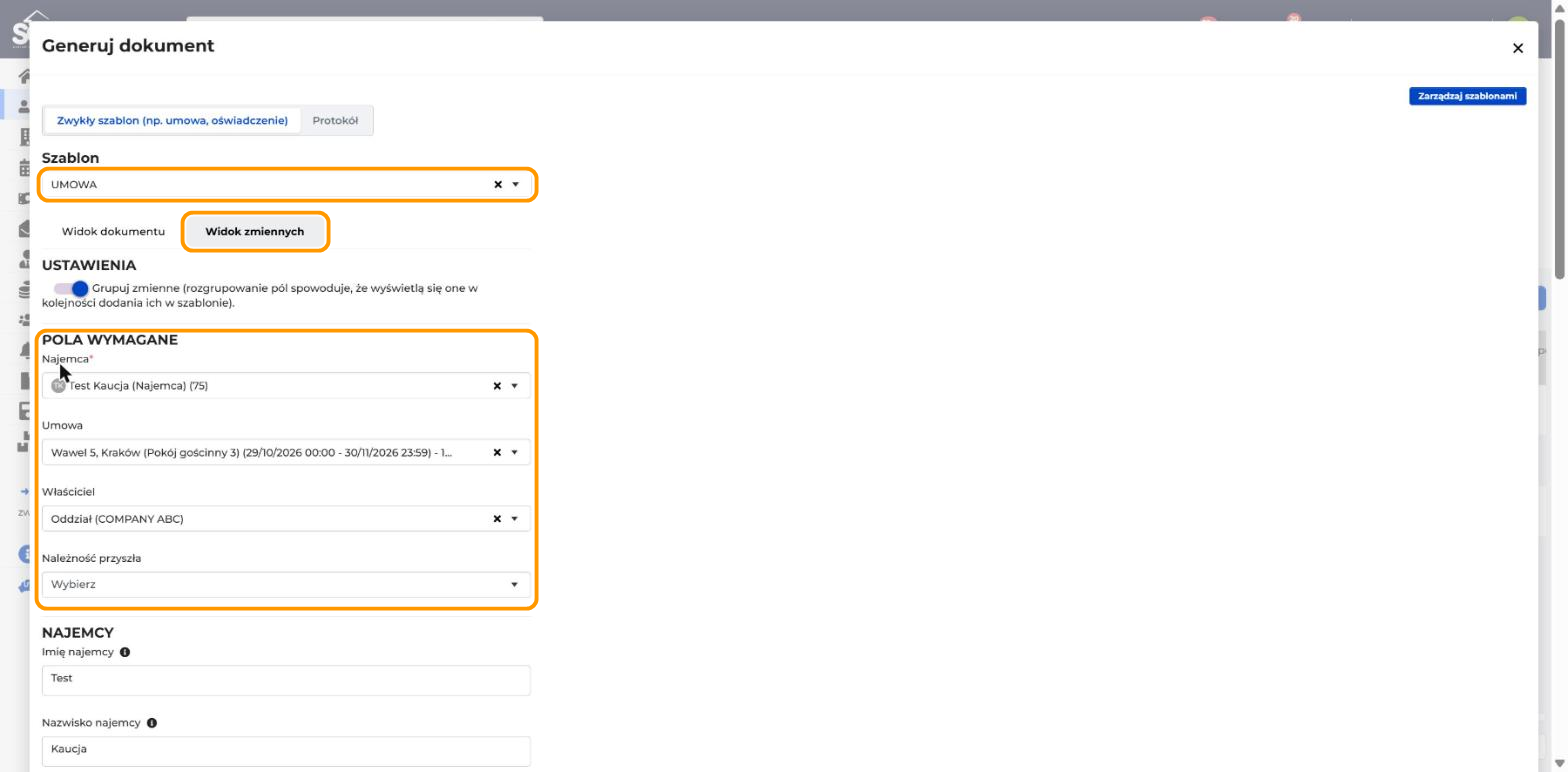Expand the Szablon dropdown arrow
The image size is (1568, 772).
tap(516, 185)
